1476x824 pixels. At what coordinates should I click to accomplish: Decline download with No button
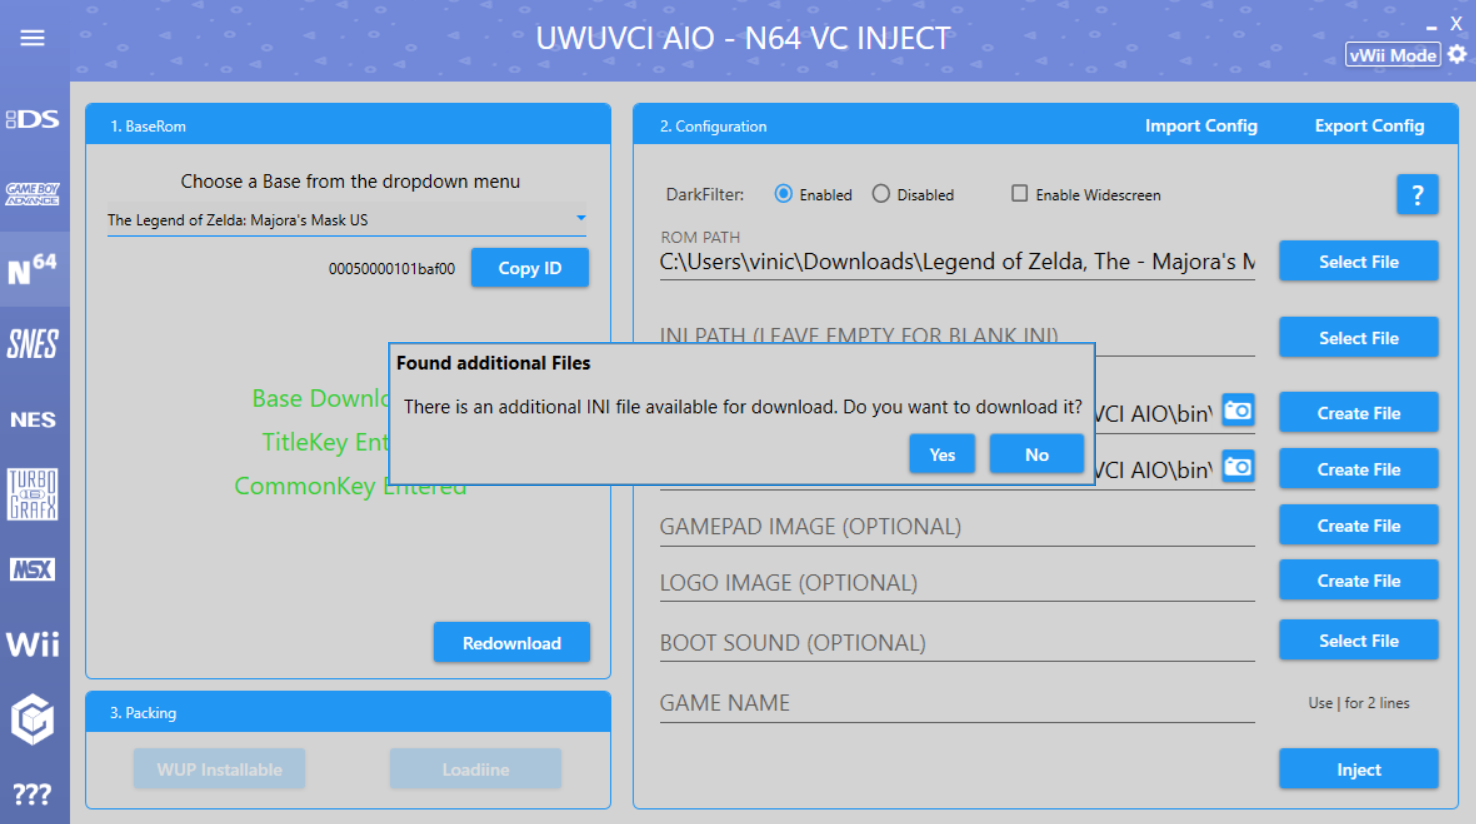pyautogui.click(x=1036, y=455)
